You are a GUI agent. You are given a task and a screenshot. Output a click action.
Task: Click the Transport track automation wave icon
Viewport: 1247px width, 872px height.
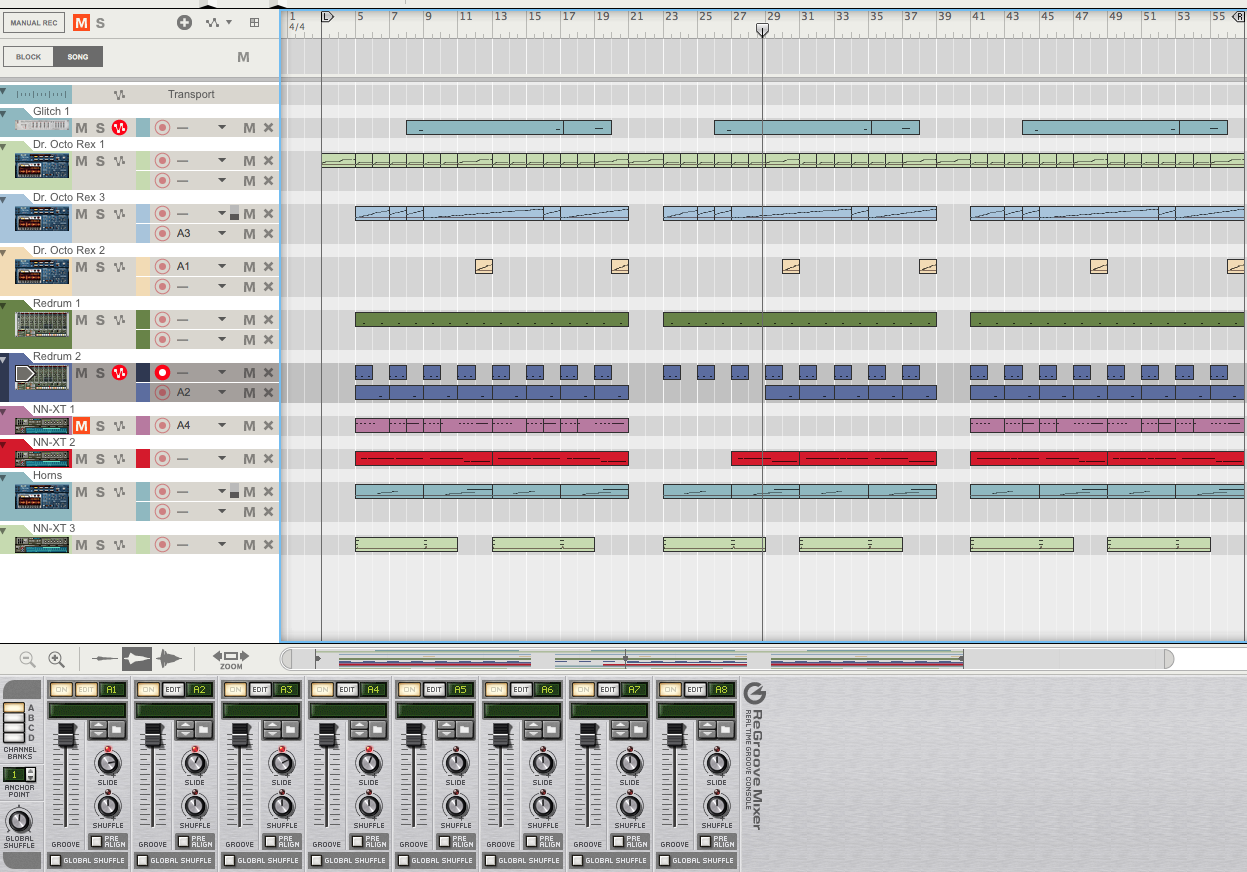120,94
